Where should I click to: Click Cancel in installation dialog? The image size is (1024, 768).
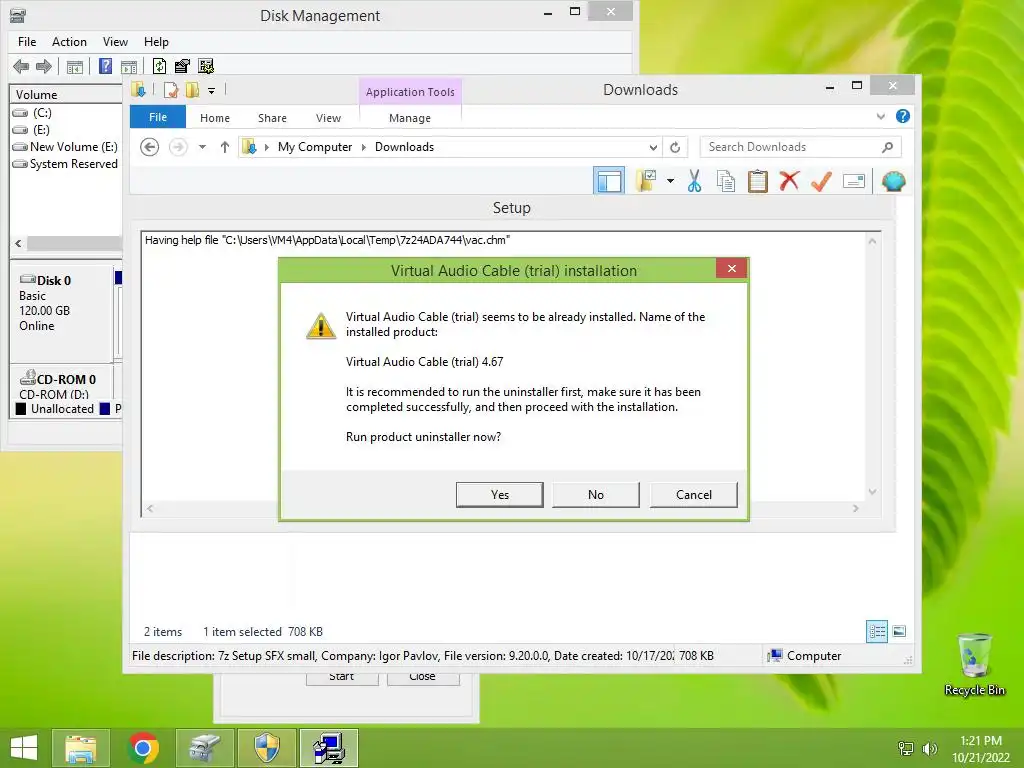click(x=694, y=494)
